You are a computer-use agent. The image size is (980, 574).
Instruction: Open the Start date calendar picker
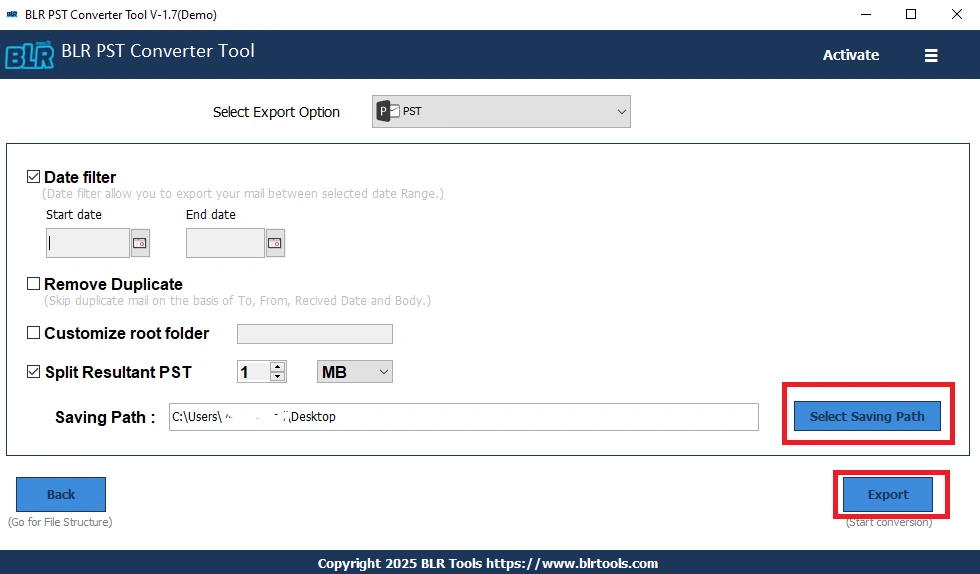pyautogui.click(x=140, y=243)
